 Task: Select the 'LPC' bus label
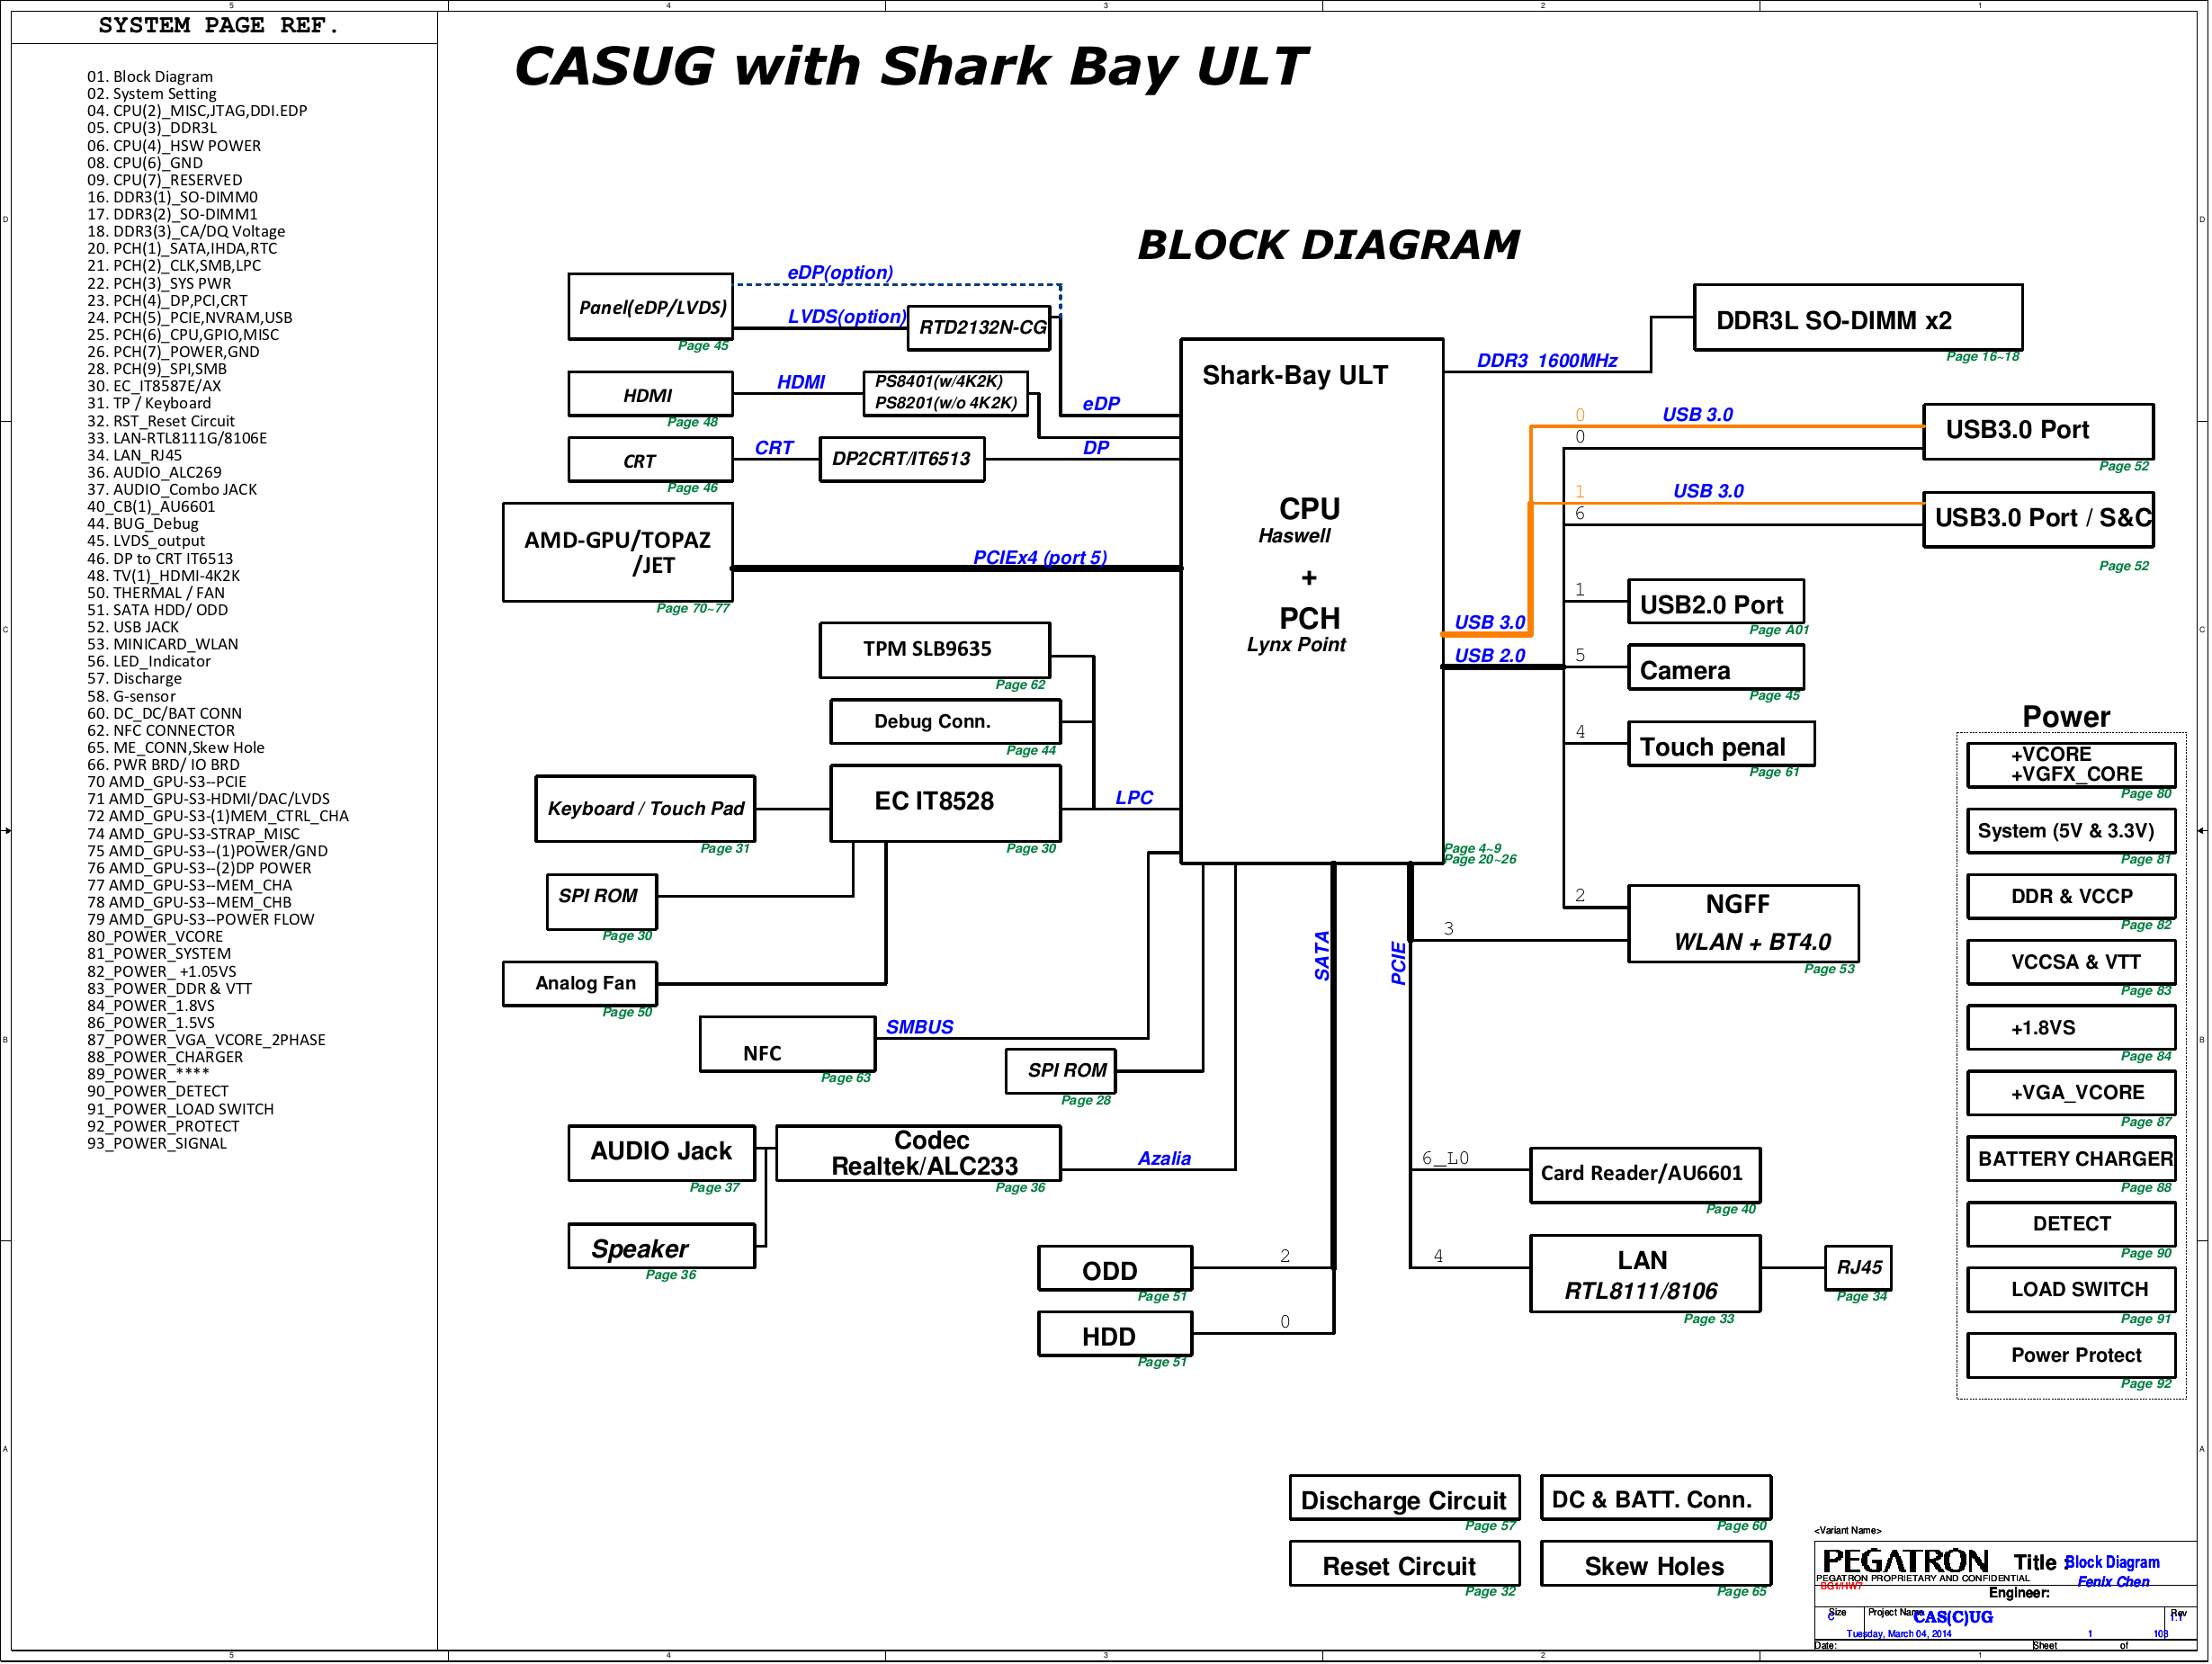(1134, 798)
